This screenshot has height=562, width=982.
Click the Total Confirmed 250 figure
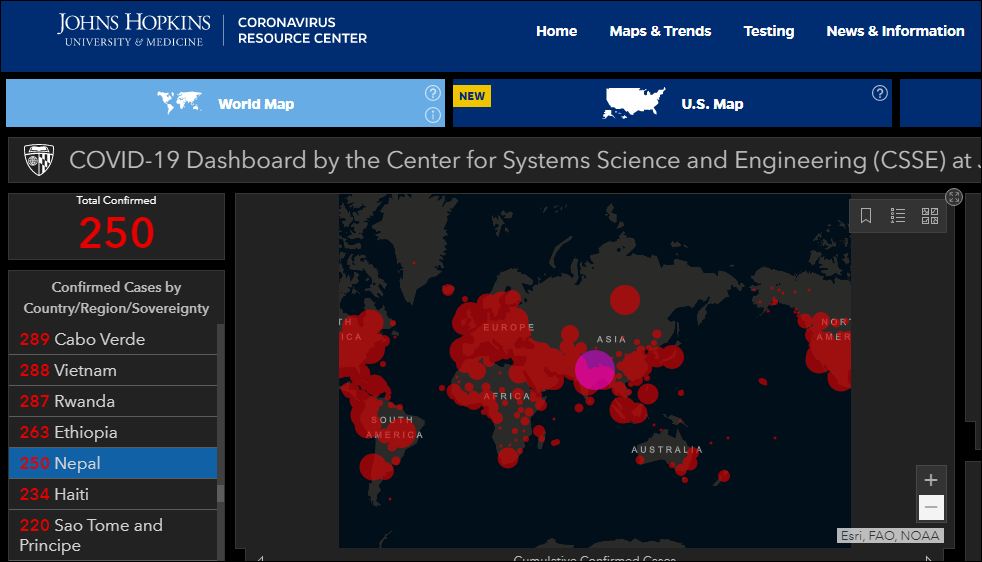click(116, 233)
